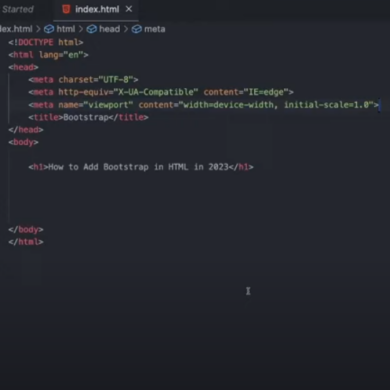Select the meta breadcrumb item
Viewport: 390px width, 390px height.
pos(155,29)
